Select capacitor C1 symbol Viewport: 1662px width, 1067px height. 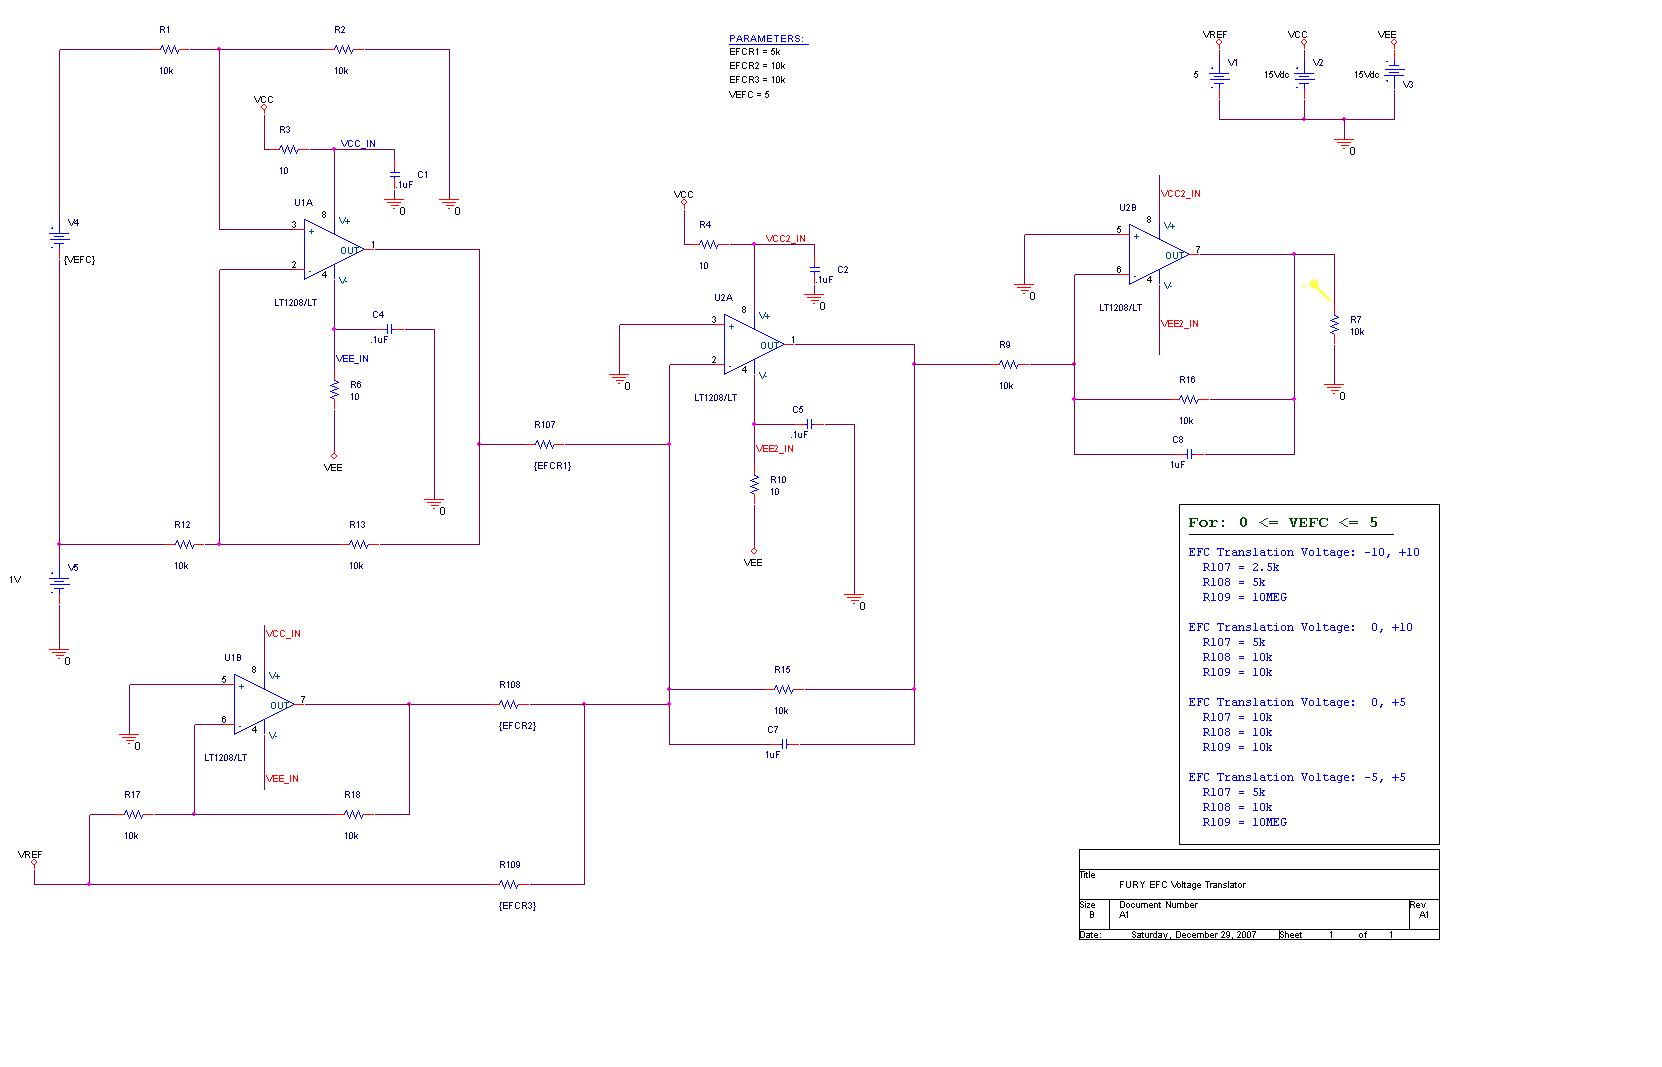[394, 175]
